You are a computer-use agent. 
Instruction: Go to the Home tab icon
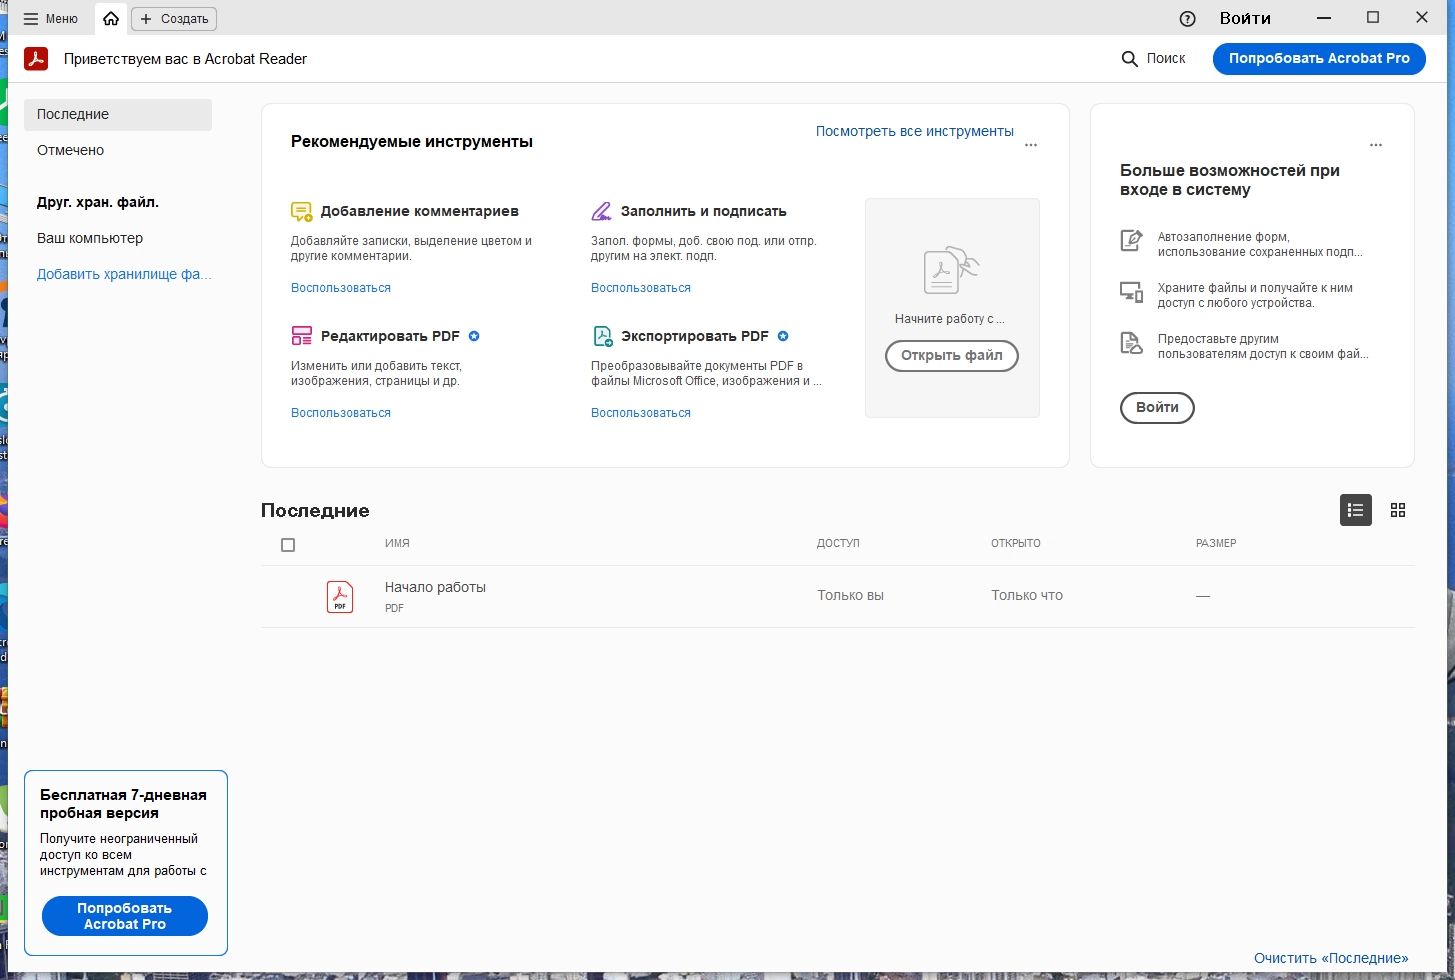[111, 18]
